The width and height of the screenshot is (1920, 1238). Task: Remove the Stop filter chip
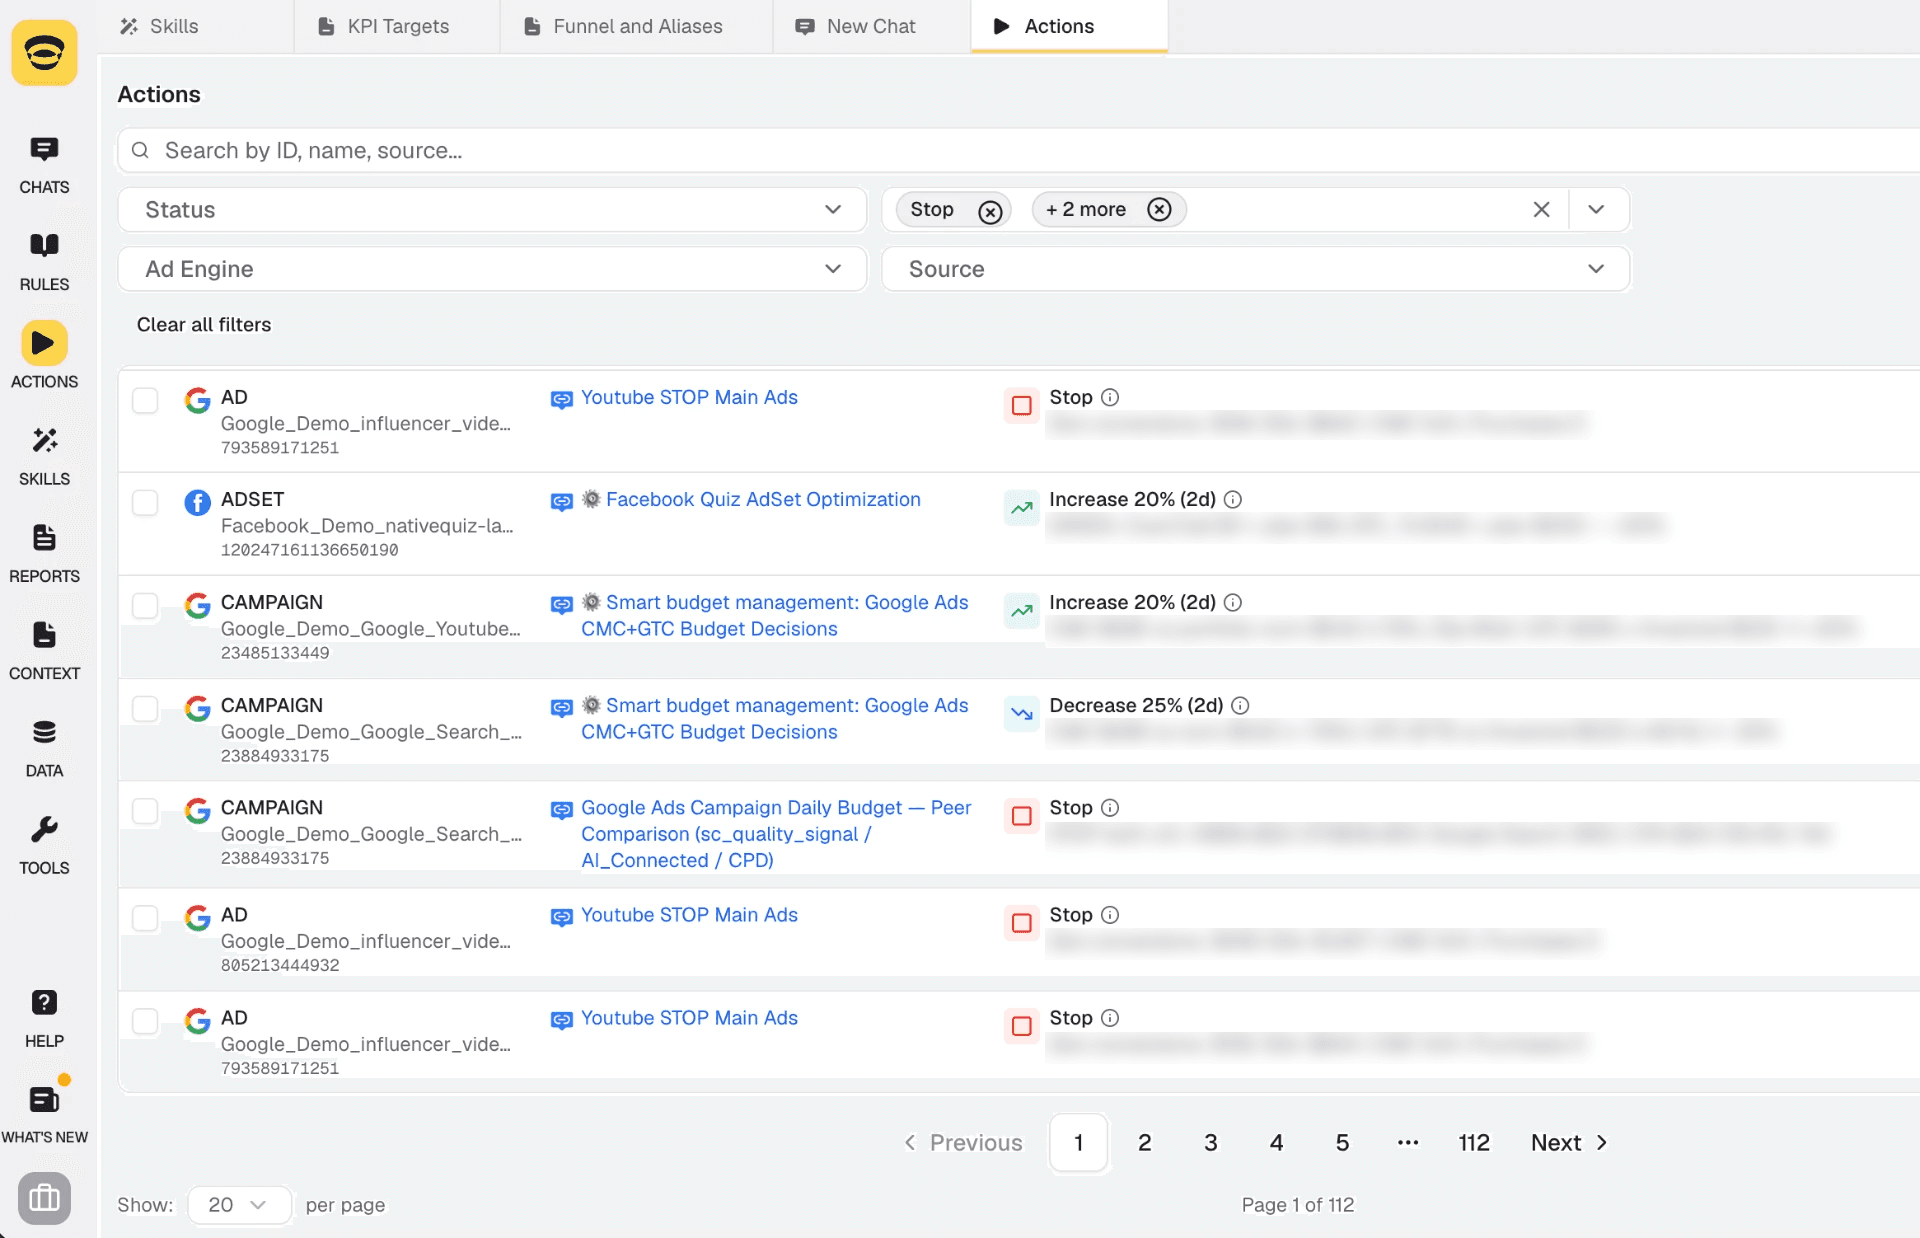[x=990, y=211]
